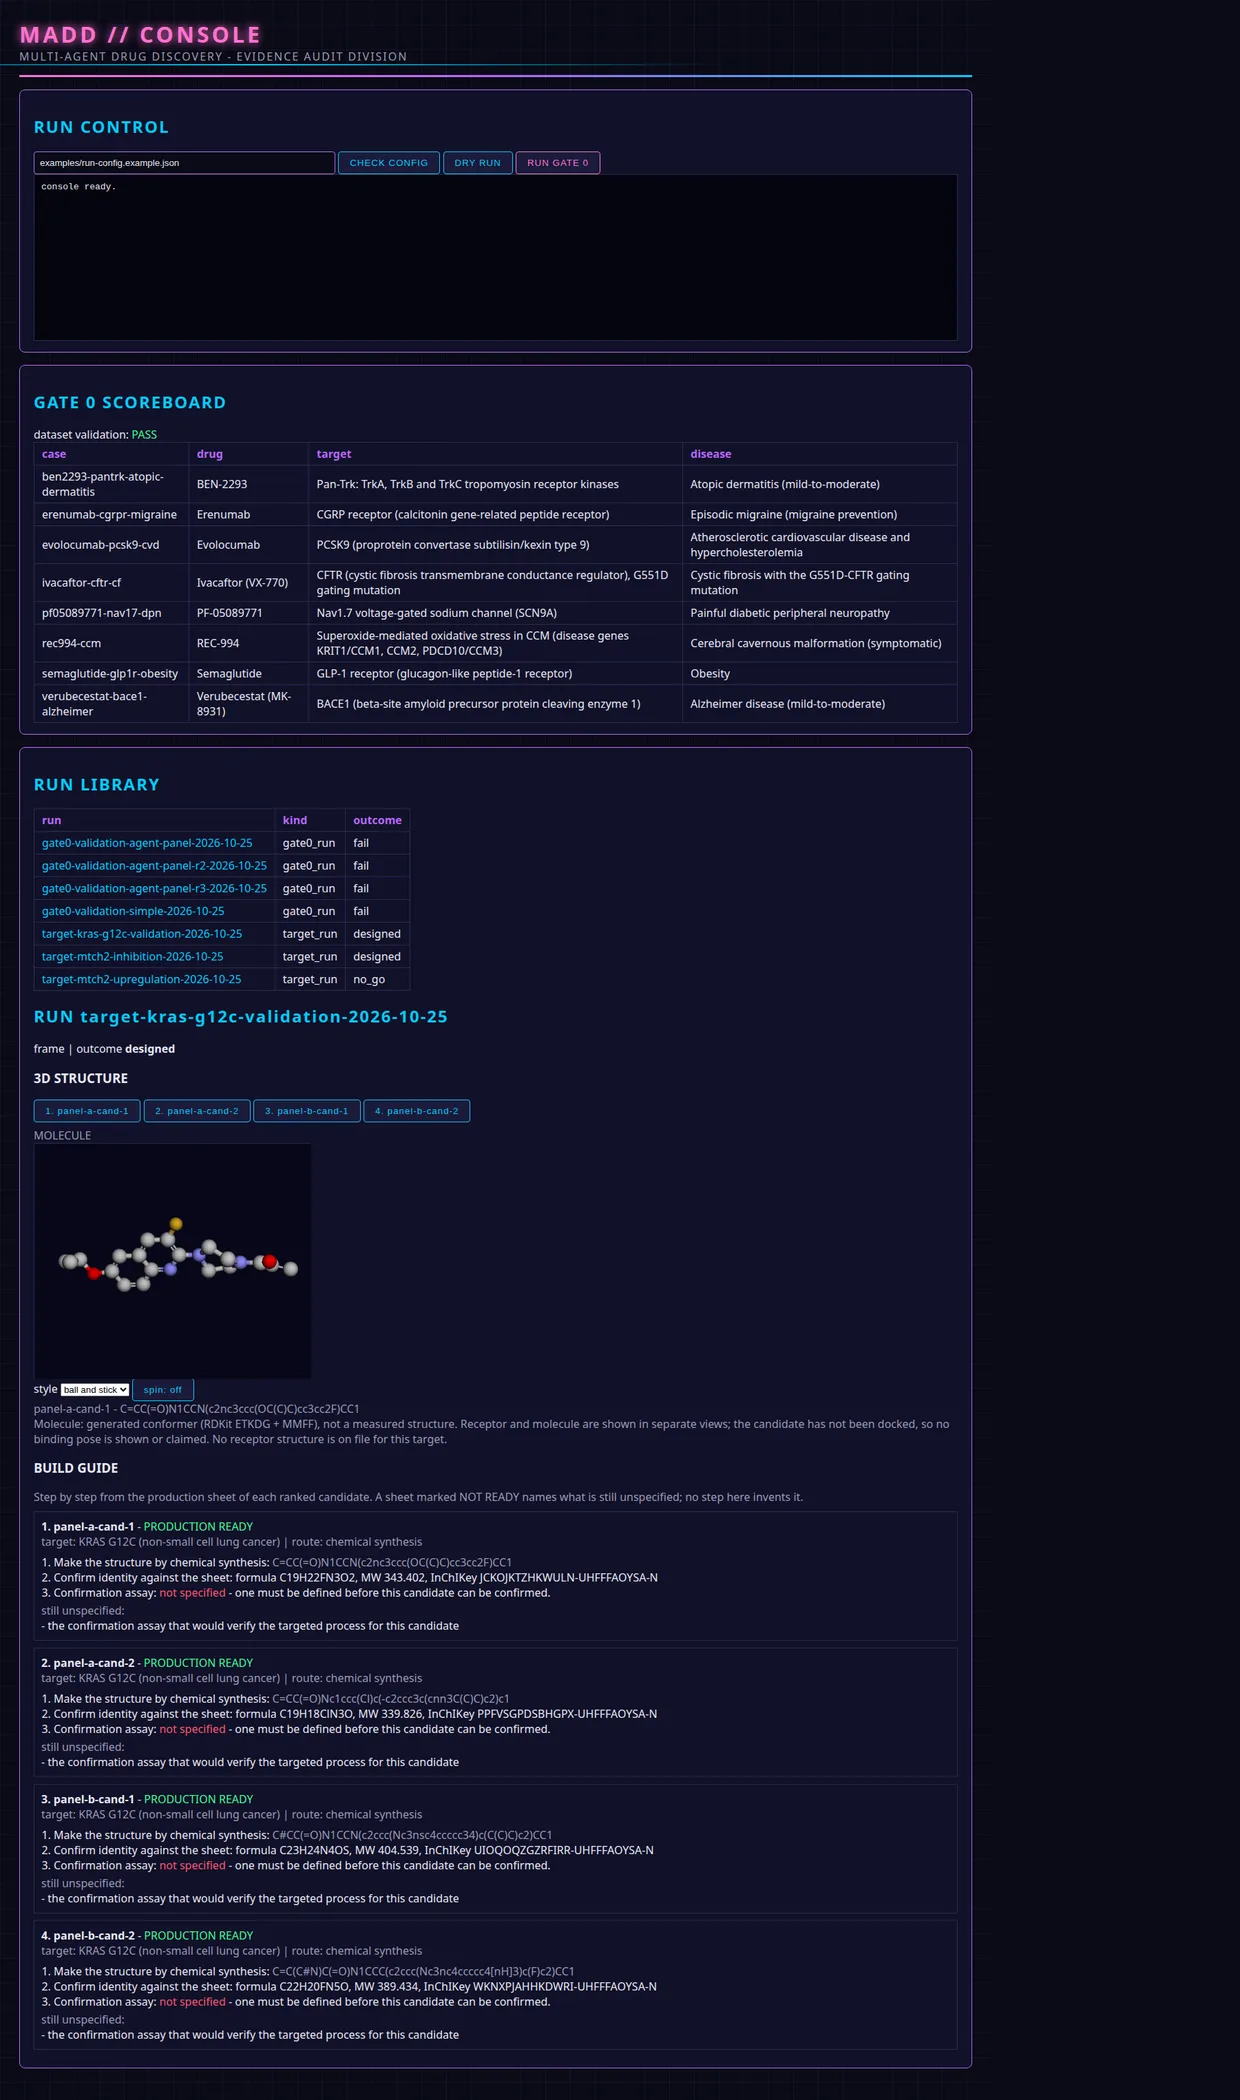Click the Ivacaftor (VX-770) drug cell

248,583
